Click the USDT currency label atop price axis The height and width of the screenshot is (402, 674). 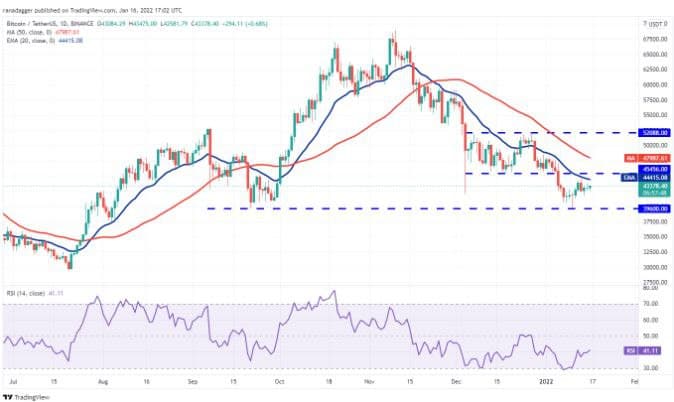point(658,25)
